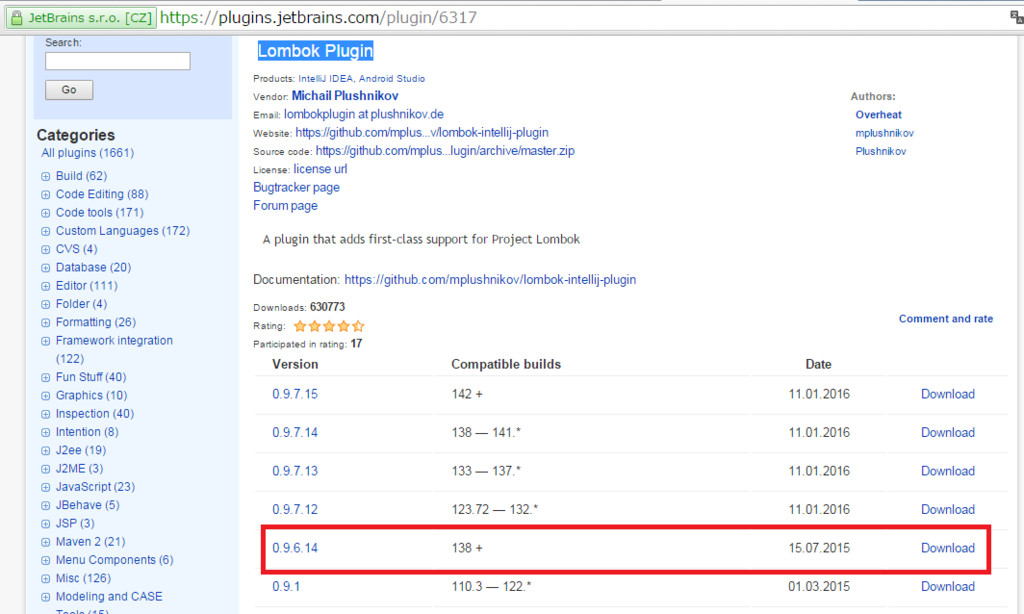Click the browser address bar URL
This screenshot has width=1024, height=614.
pyautogui.click(x=319, y=18)
